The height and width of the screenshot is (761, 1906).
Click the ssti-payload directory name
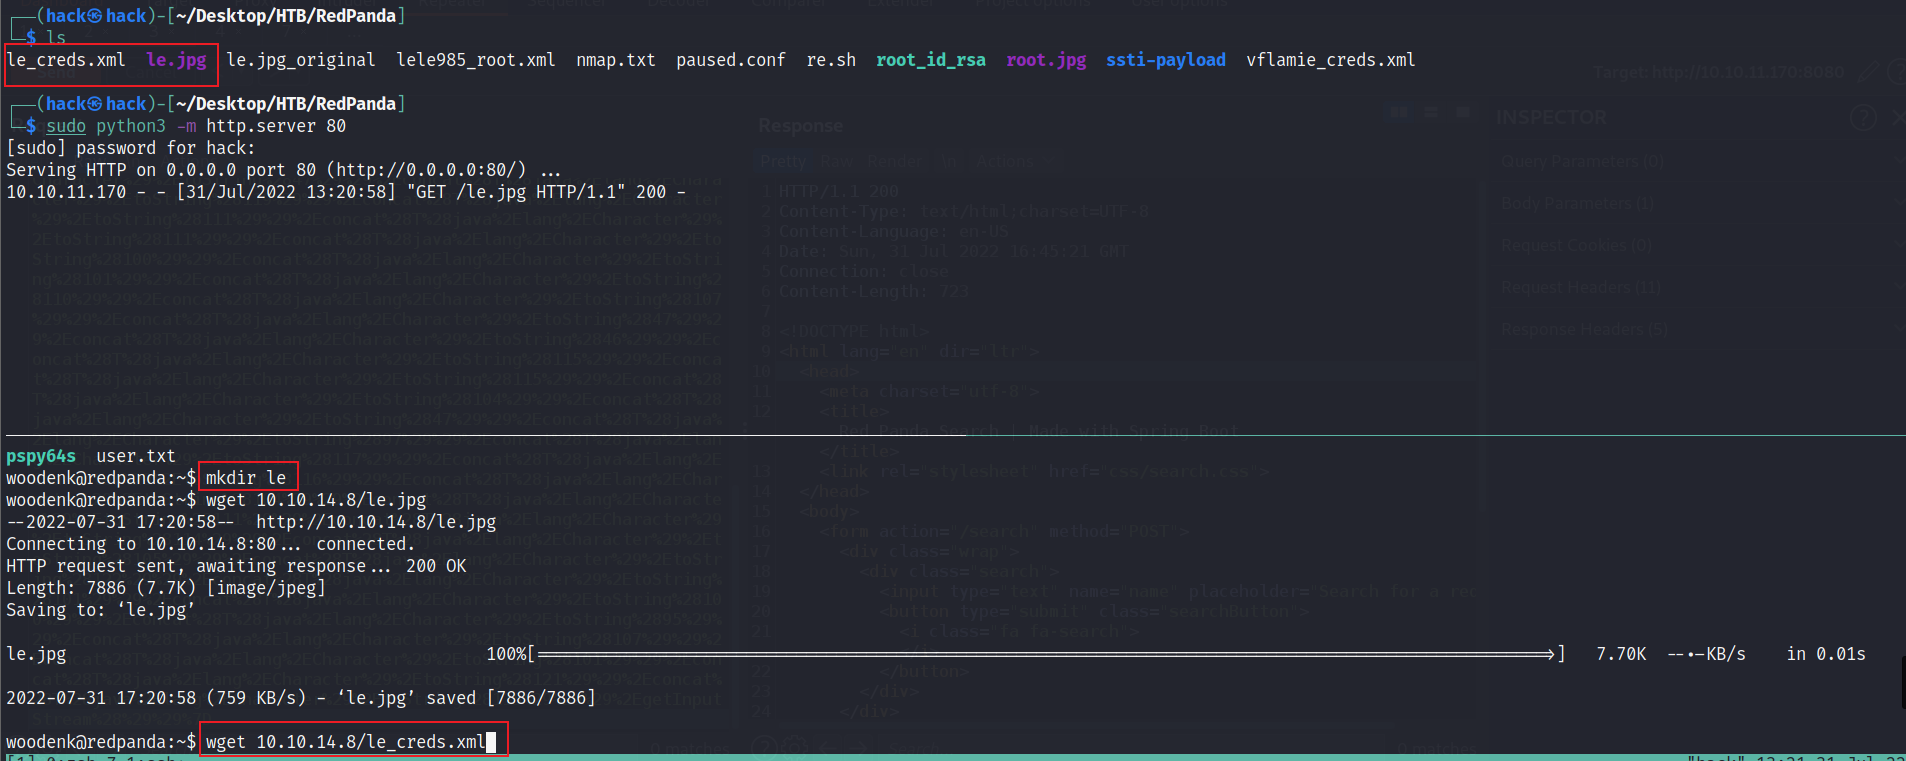[x=1166, y=60]
